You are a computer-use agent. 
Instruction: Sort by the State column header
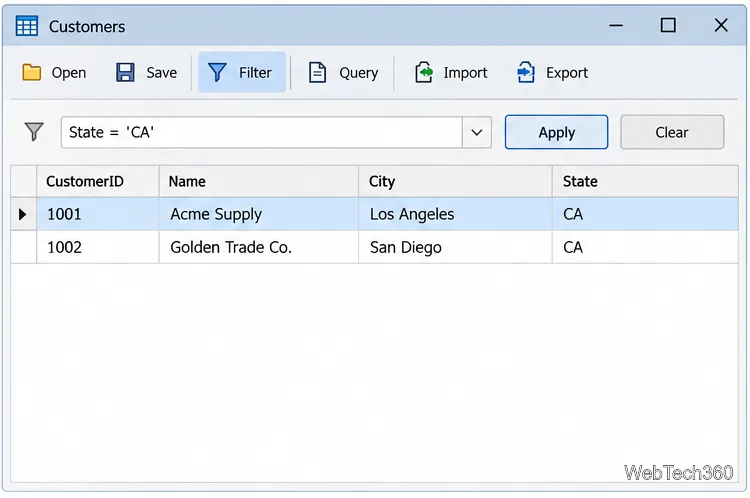point(645,181)
